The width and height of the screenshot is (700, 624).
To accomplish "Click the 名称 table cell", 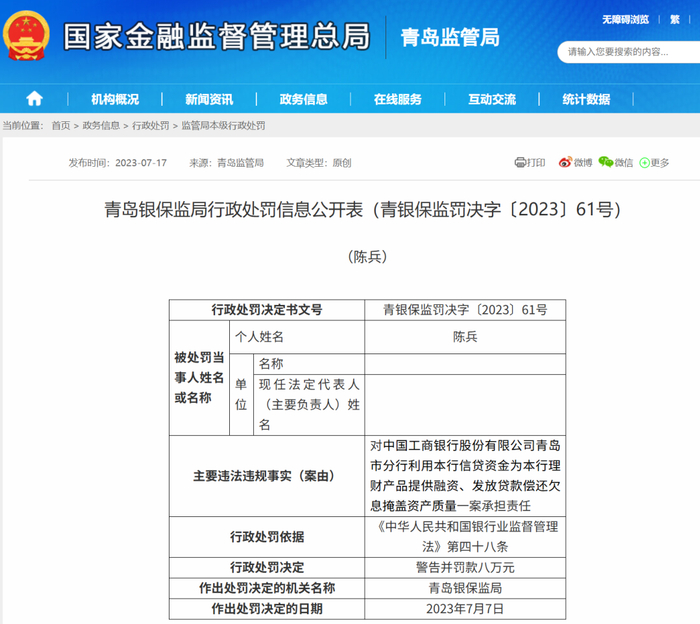I will (309, 364).
